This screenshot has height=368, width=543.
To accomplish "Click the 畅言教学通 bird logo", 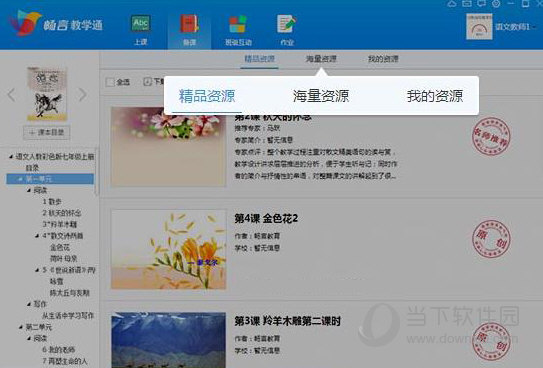I will (25, 23).
